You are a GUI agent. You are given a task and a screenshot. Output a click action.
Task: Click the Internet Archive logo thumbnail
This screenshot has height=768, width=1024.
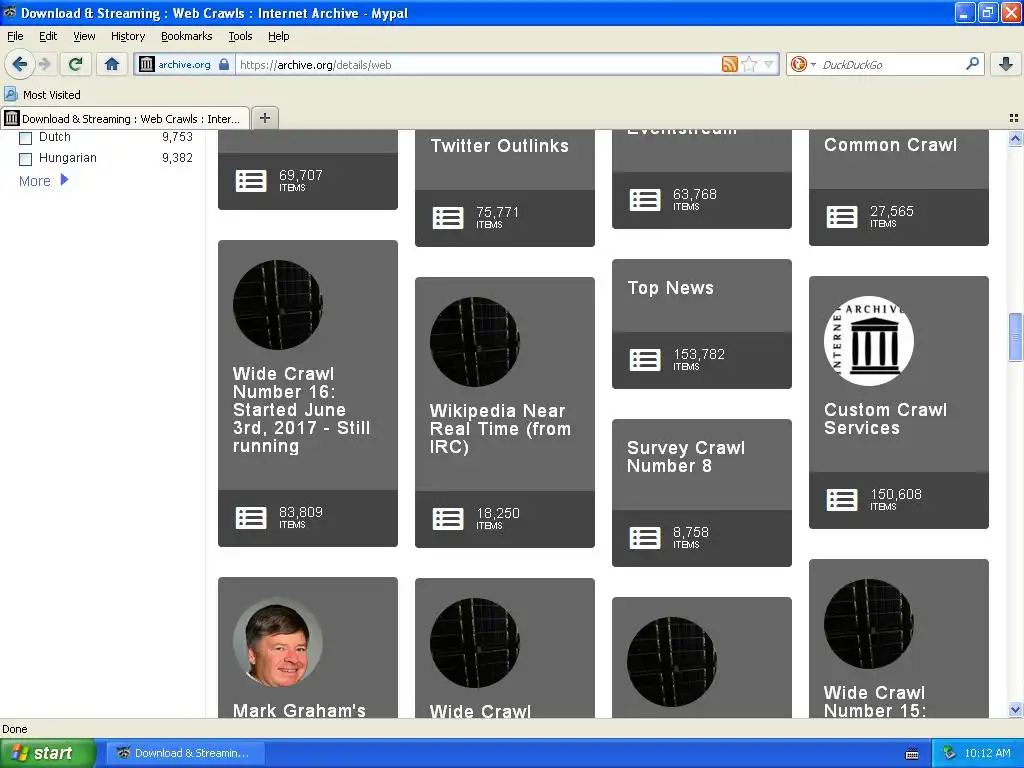[x=869, y=340]
